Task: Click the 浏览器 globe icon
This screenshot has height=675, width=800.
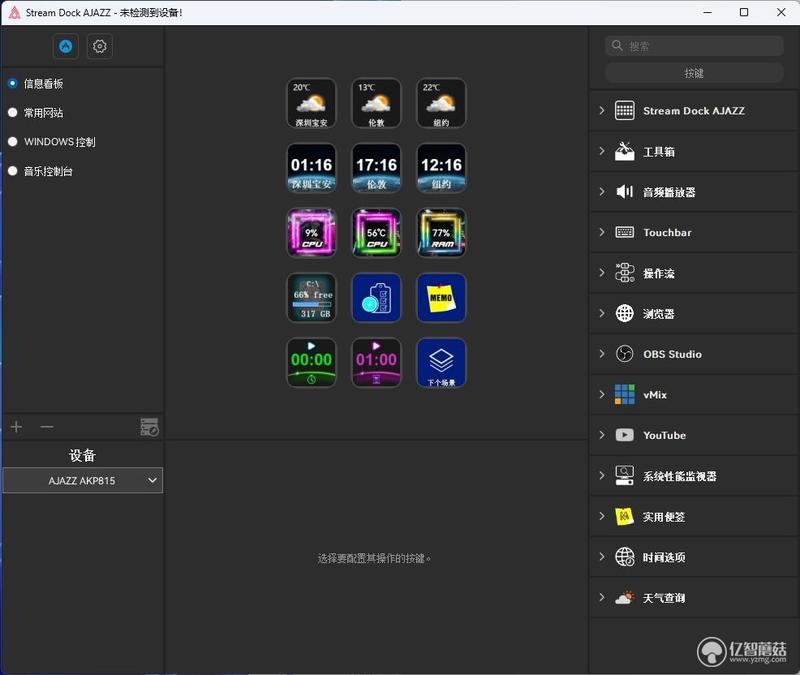Action: coord(624,313)
